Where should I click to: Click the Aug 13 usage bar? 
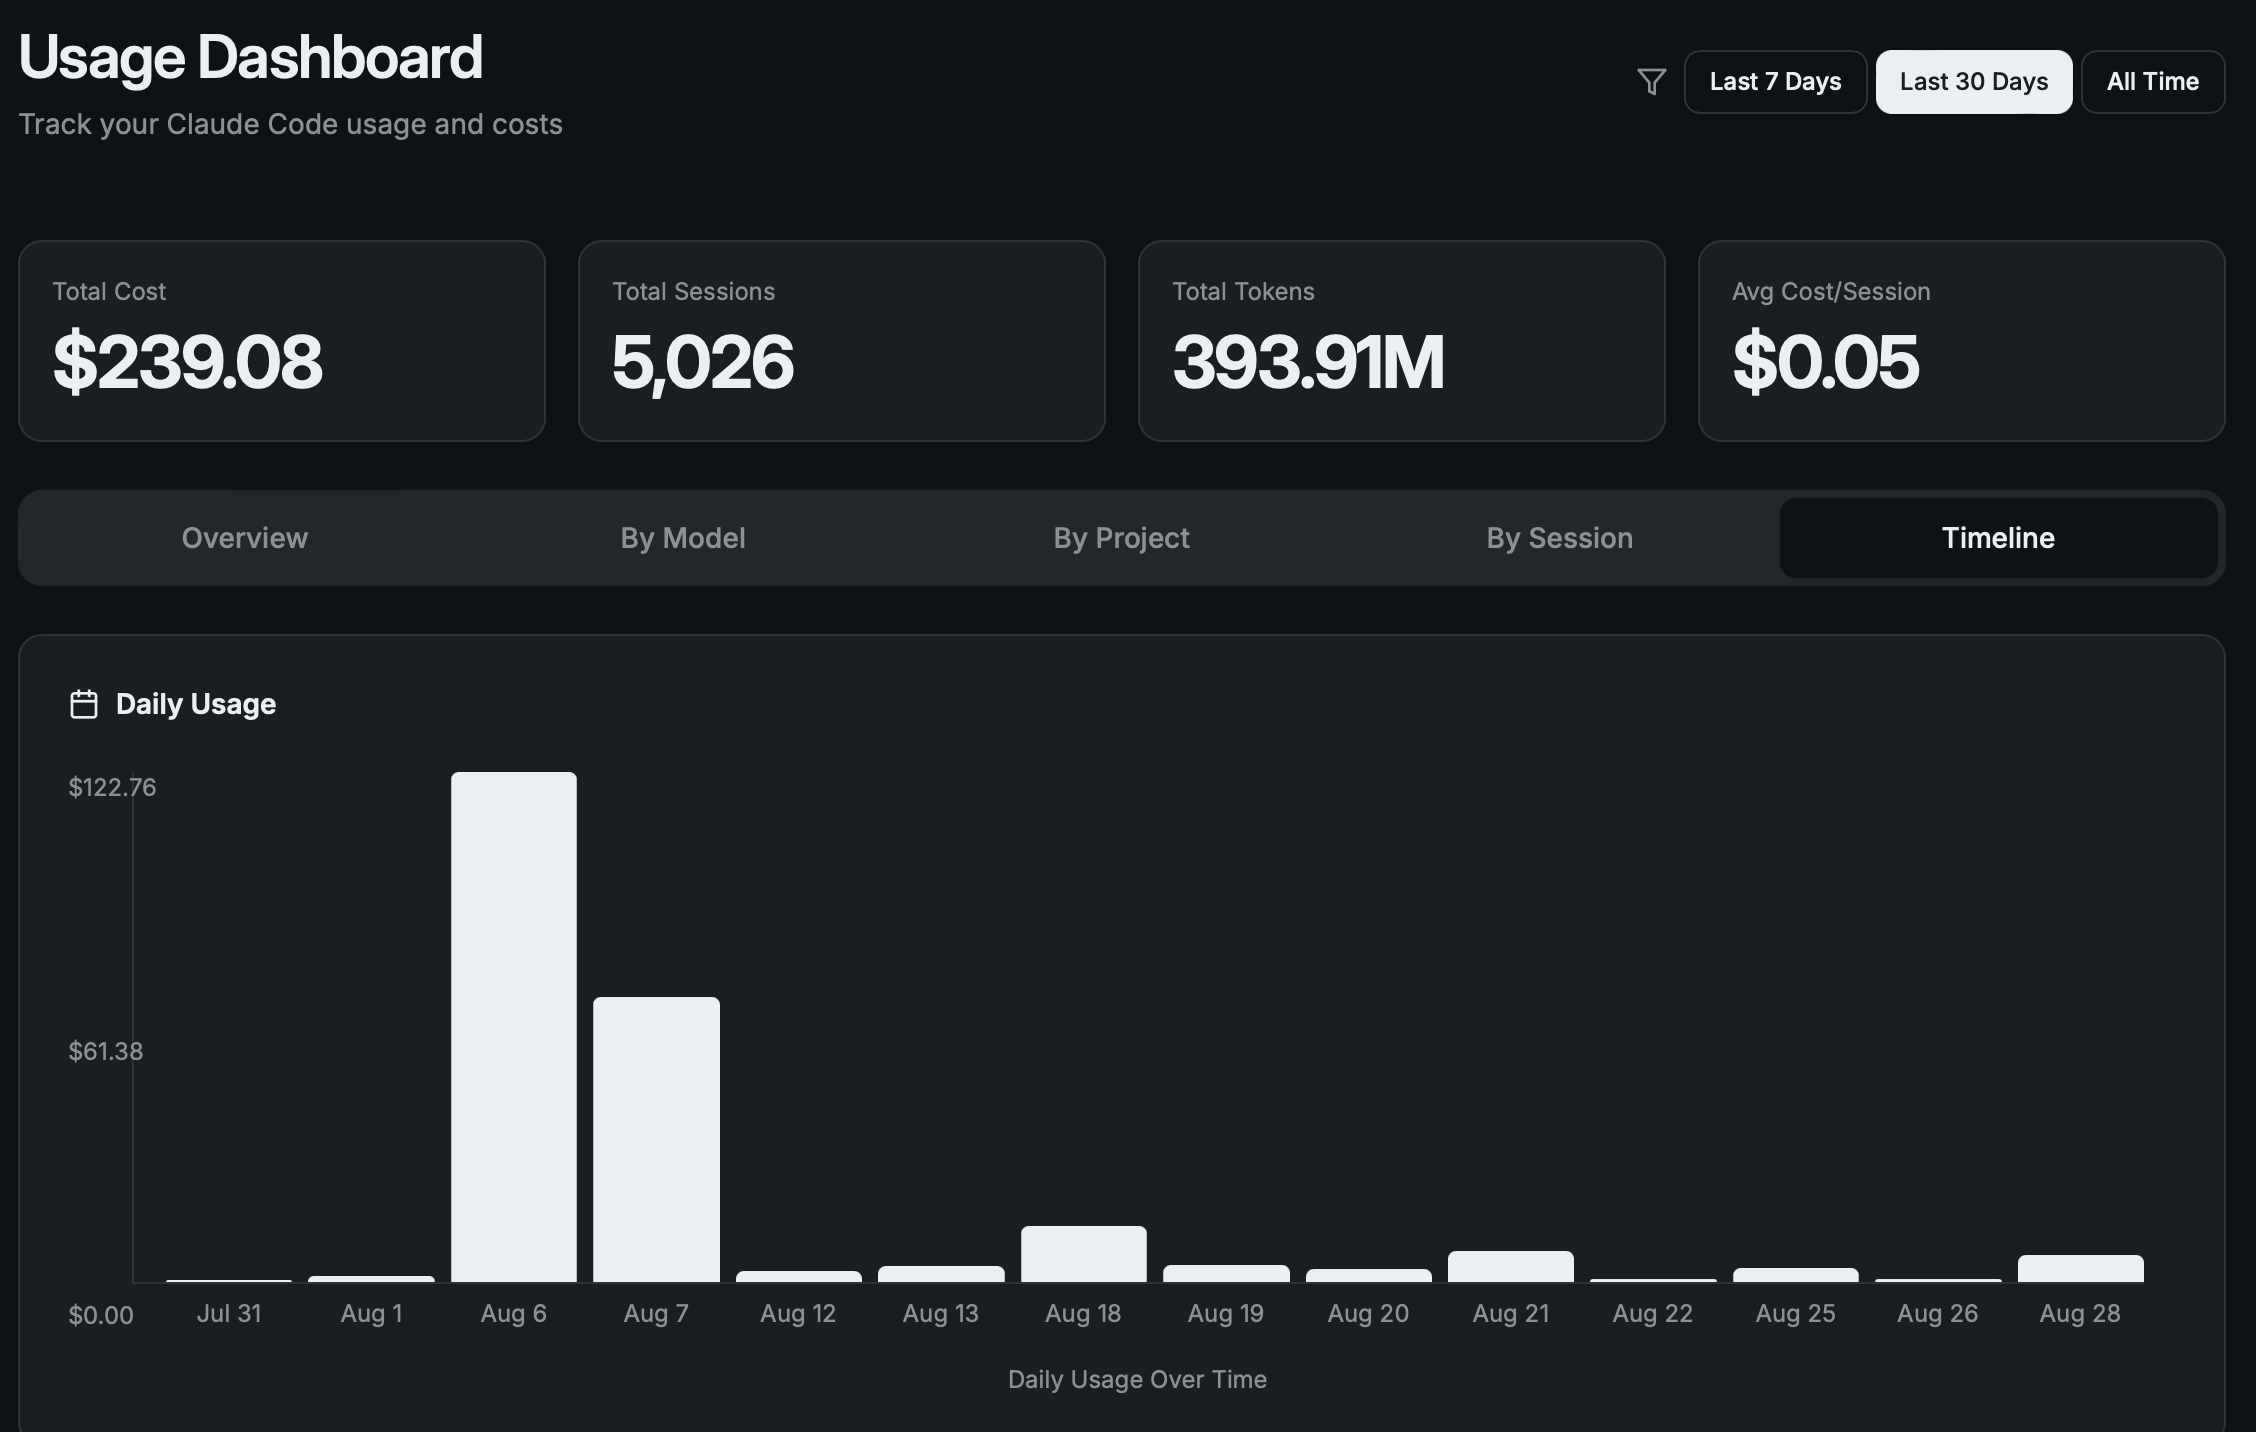click(x=941, y=1274)
